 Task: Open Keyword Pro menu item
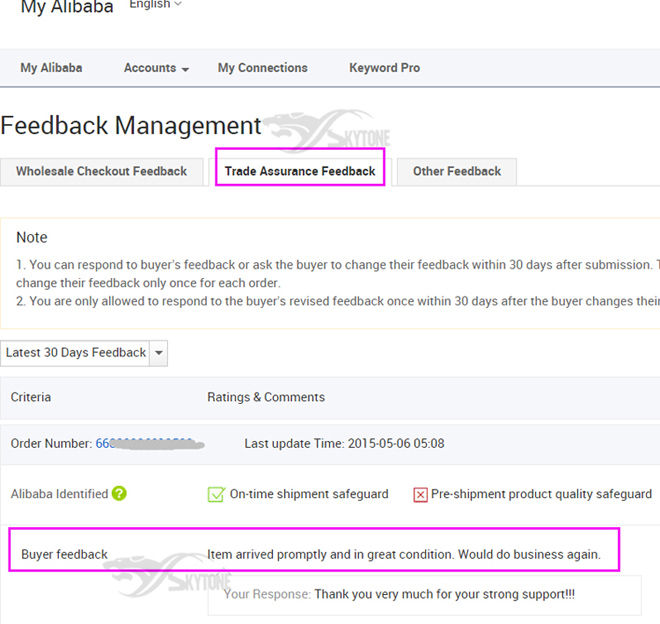tap(384, 68)
